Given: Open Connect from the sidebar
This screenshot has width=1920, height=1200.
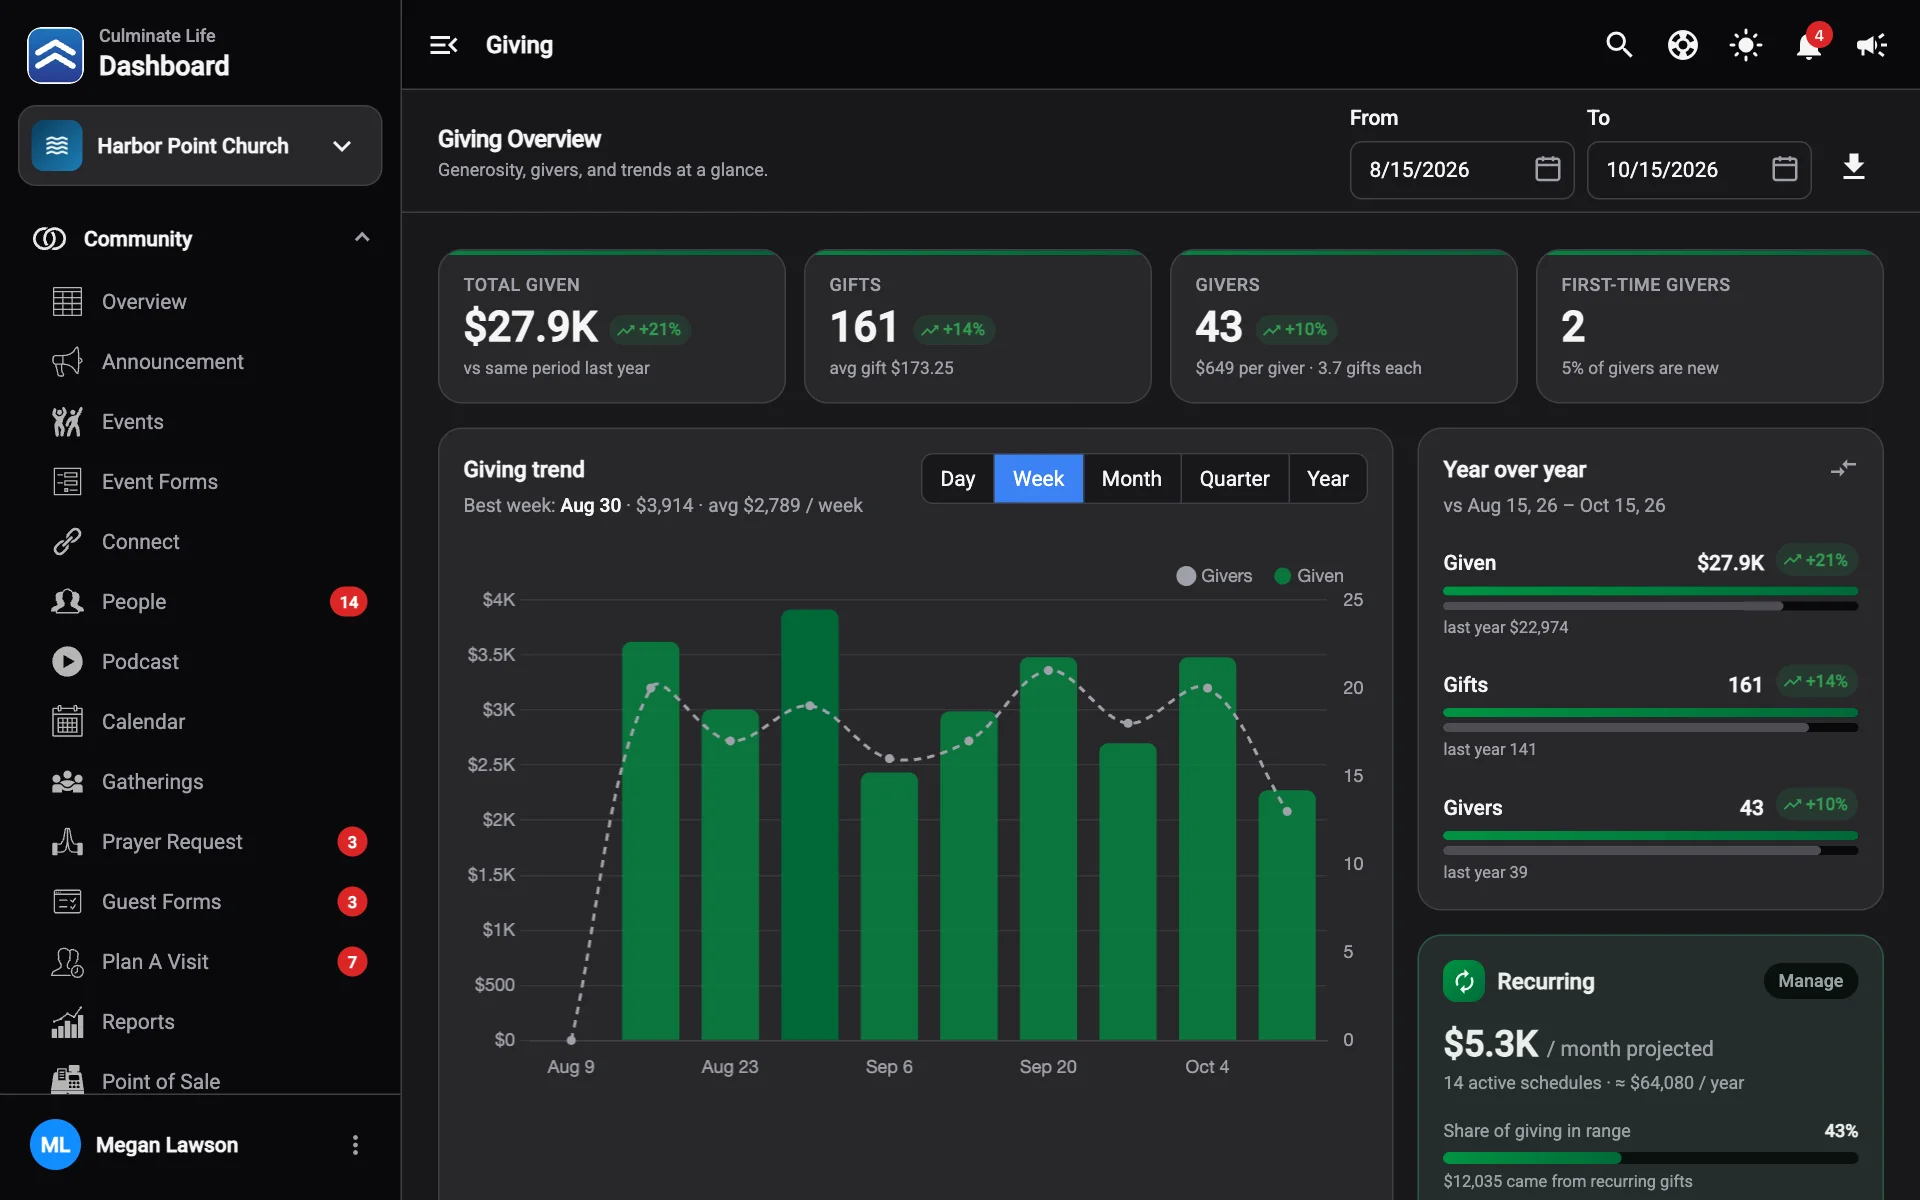Looking at the screenshot, I should (200, 541).
